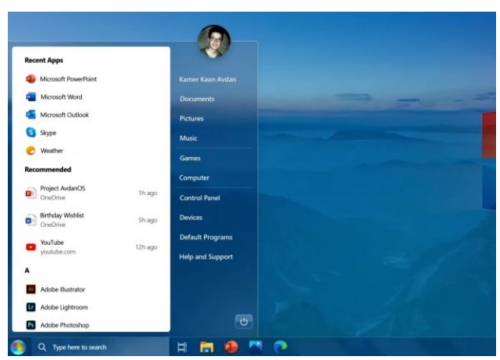Screen dimensions: 500x360
Task: Open Task View from the taskbar
Action: [x=182, y=347]
